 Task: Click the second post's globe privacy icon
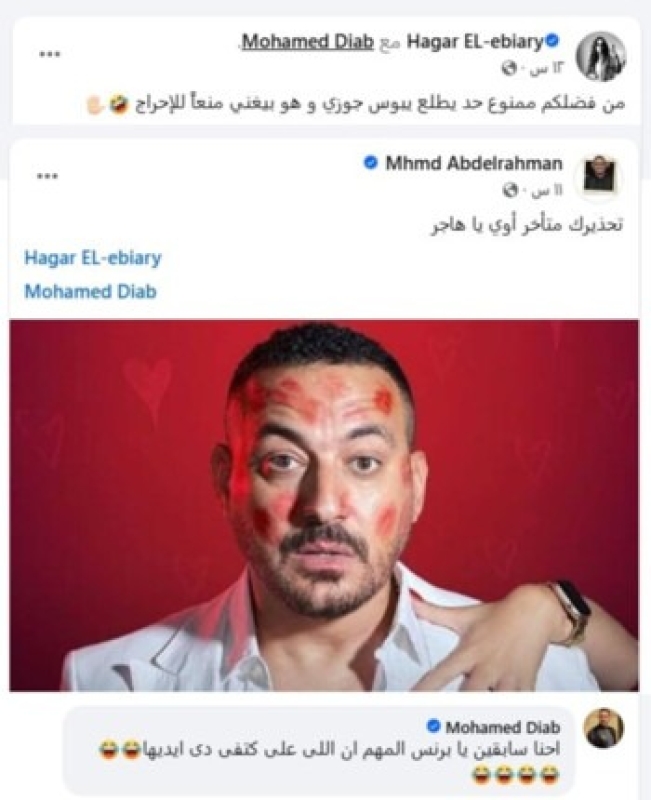[510, 190]
